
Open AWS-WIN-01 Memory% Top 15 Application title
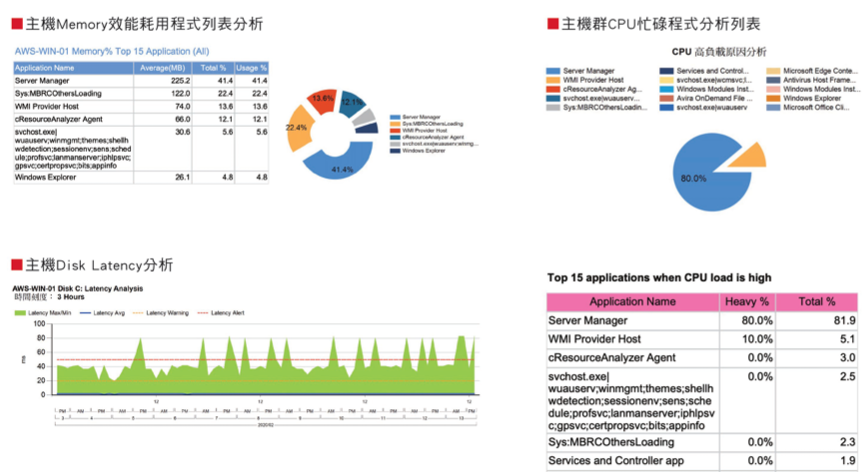coord(111,50)
